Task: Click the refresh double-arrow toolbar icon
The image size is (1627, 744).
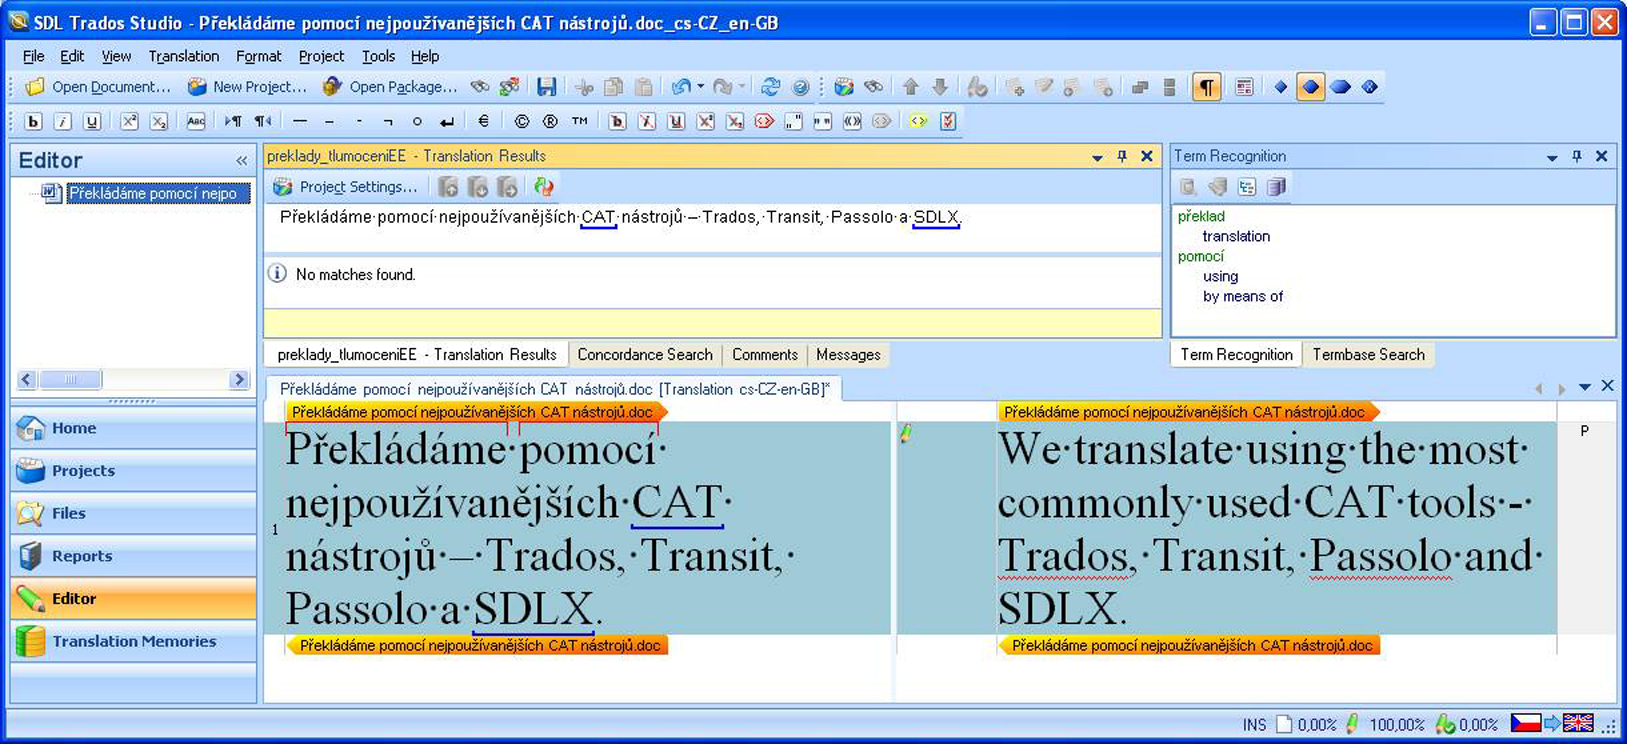Action: (770, 87)
